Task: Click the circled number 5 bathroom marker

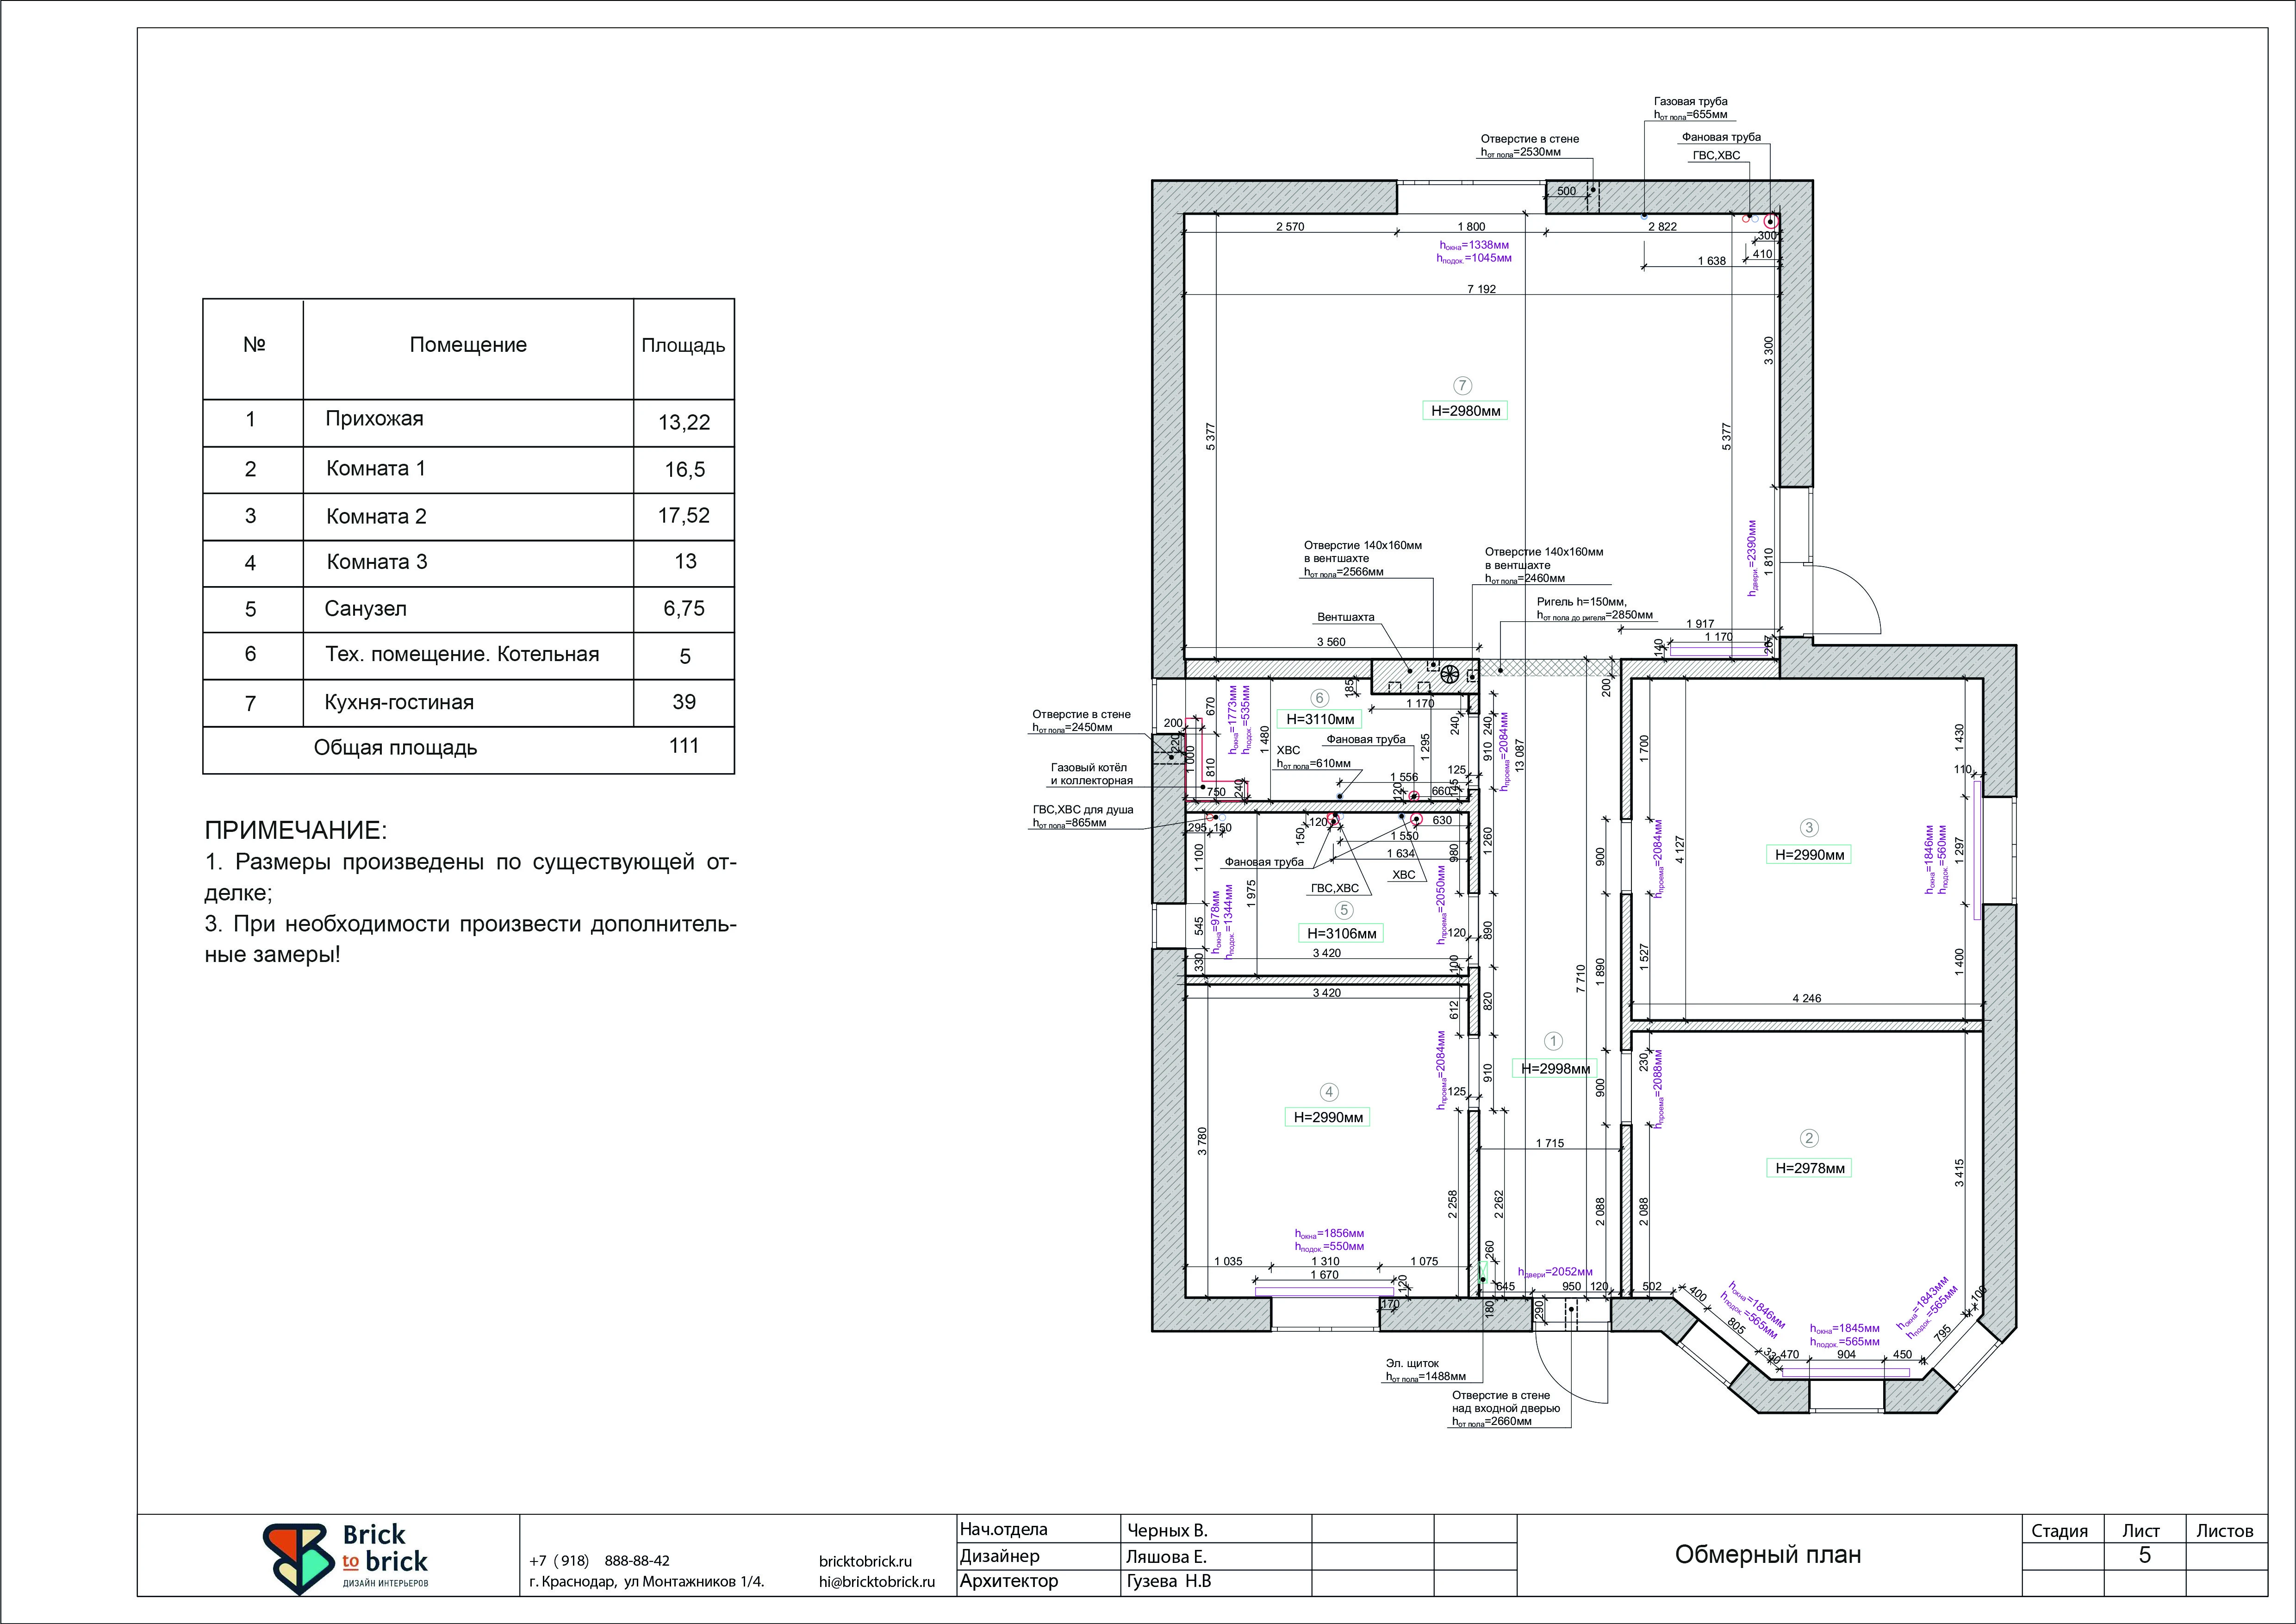Action: coord(1344,910)
